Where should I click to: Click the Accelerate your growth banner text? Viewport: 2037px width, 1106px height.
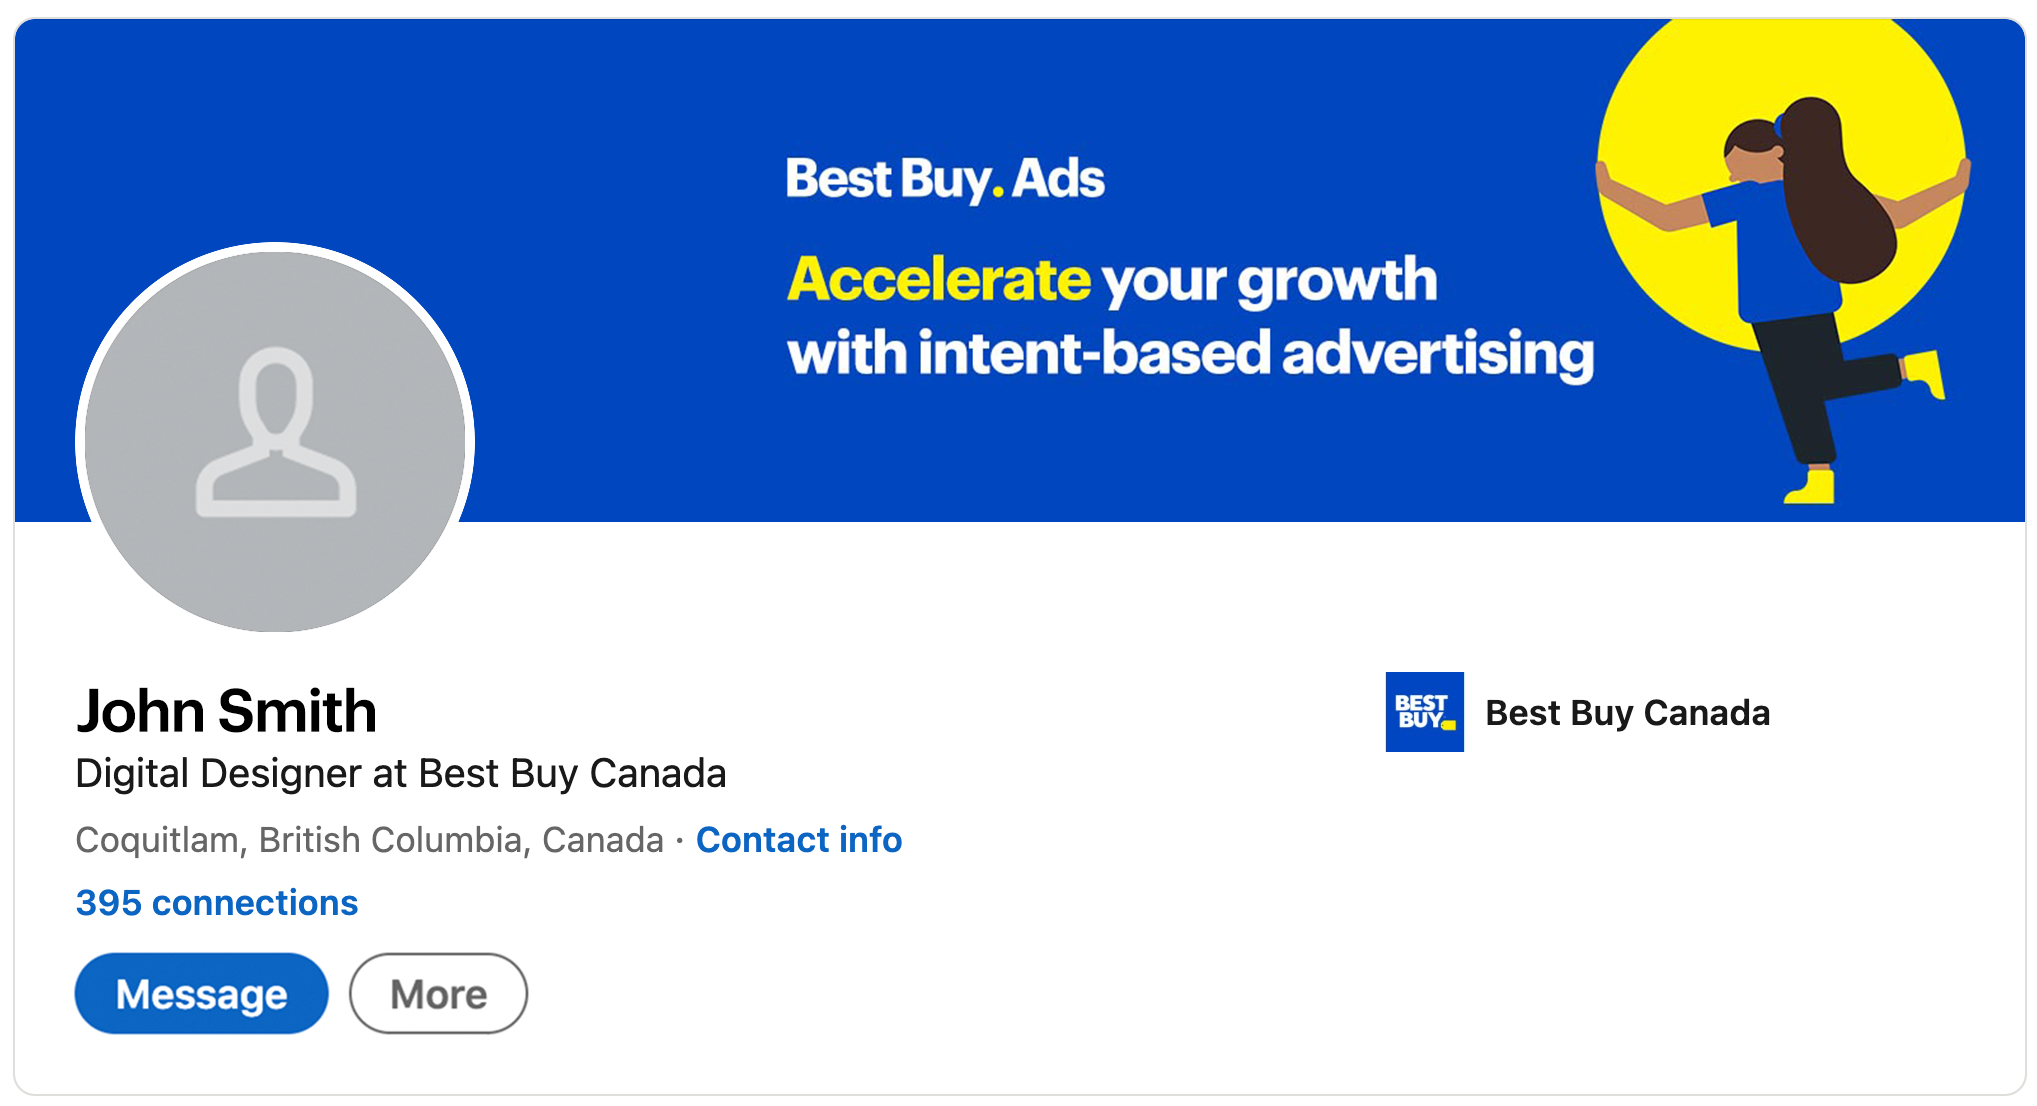[1112, 280]
